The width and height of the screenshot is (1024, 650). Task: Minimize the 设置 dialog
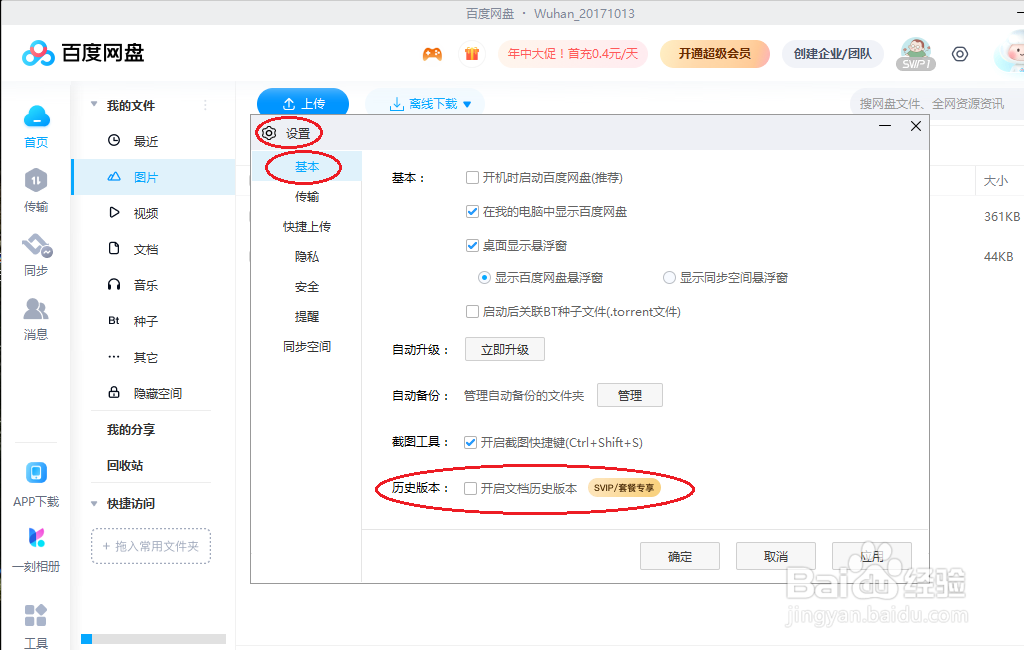click(x=885, y=126)
